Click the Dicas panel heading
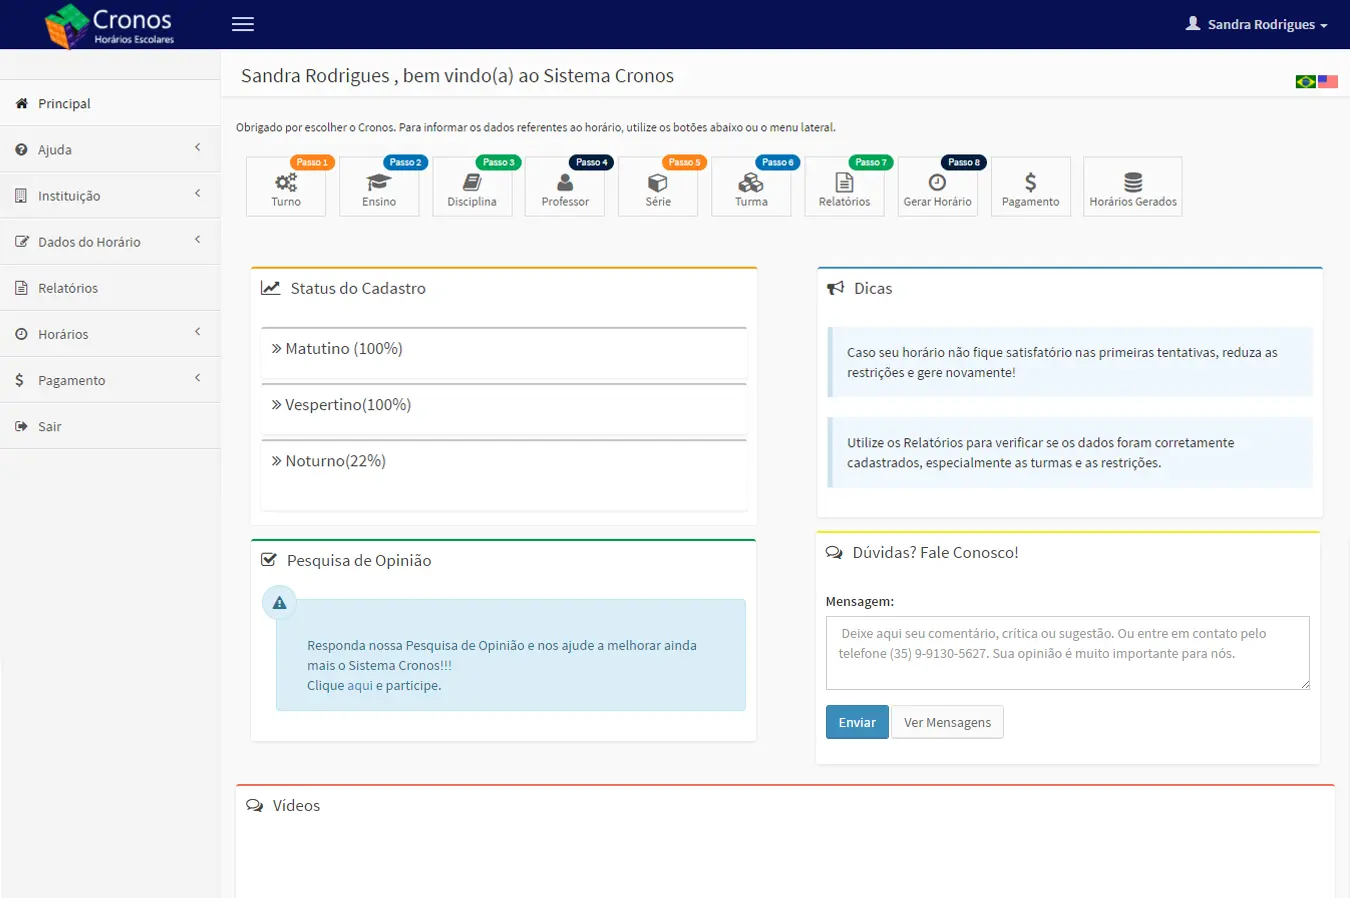This screenshot has width=1350, height=898. tap(873, 288)
